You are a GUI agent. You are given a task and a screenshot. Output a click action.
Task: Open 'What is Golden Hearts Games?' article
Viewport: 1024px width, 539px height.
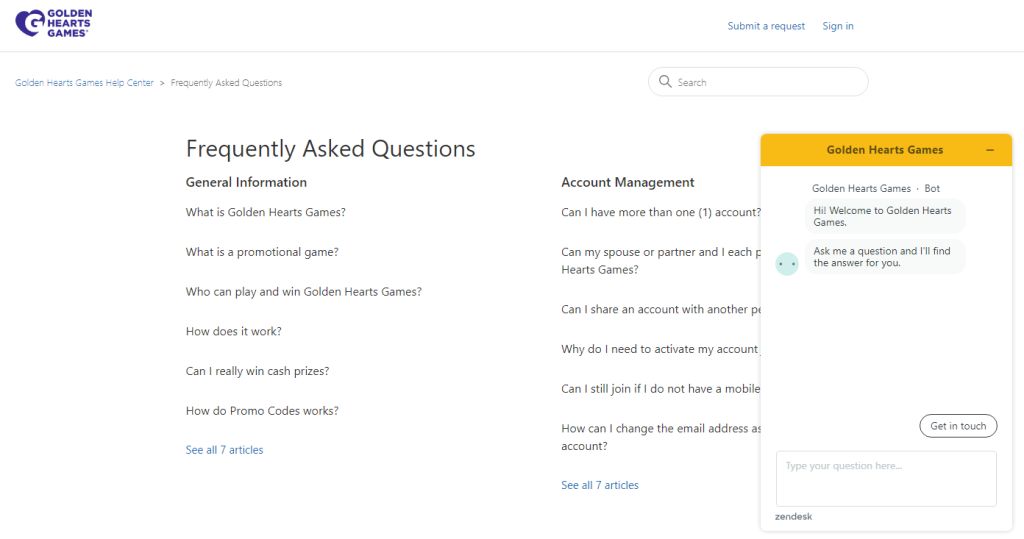point(265,212)
